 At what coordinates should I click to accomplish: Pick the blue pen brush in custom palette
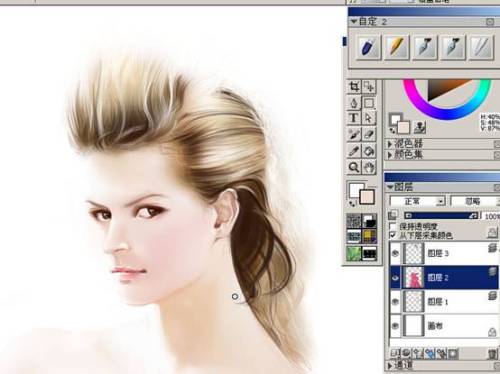pos(368,47)
